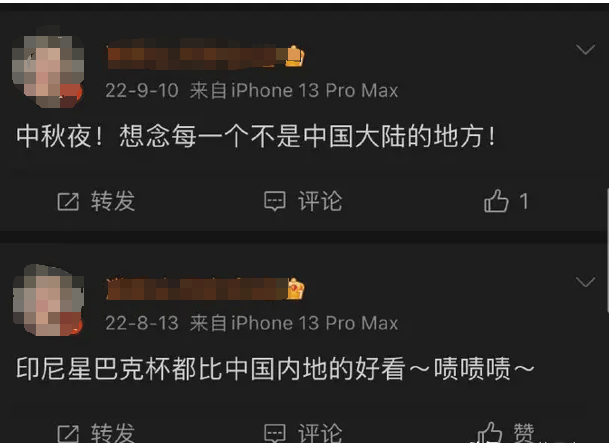
Task: Click repost icon on the 22-9-10 post
Action: pos(68,202)
